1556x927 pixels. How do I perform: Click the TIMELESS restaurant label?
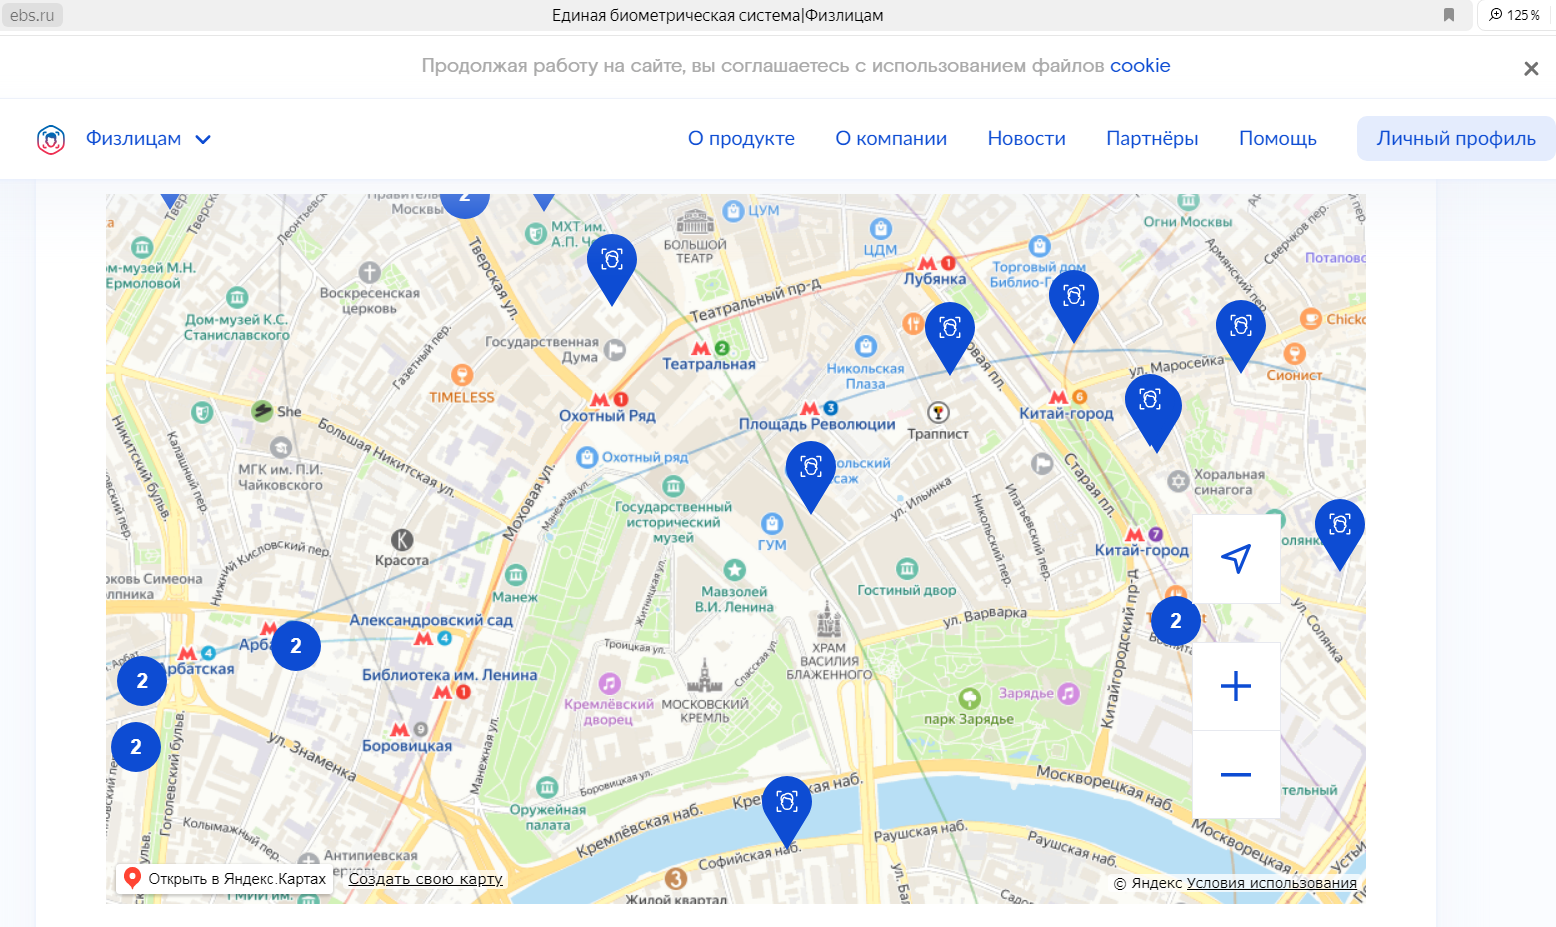pos(462,397)
